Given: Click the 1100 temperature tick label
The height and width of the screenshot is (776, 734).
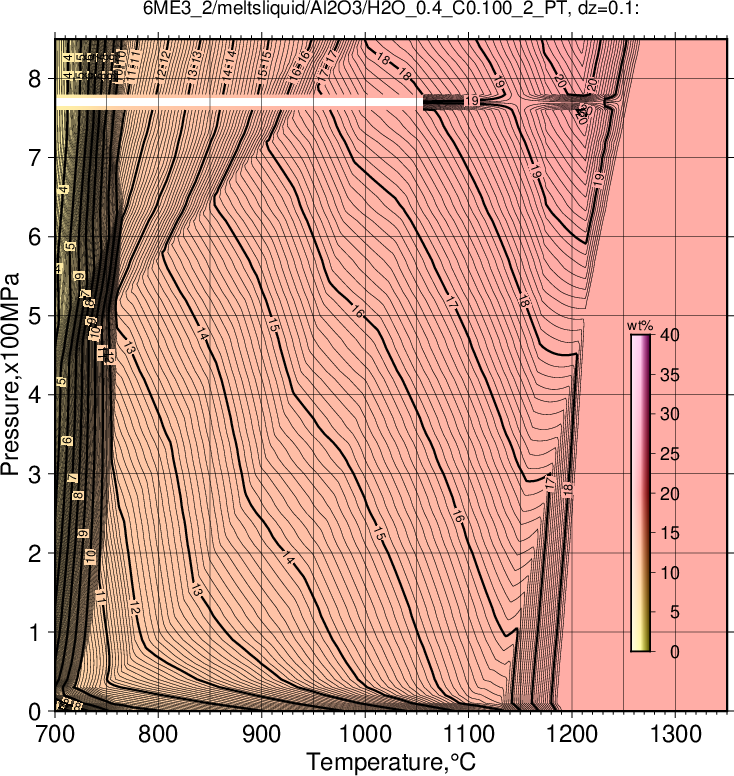Looking at the screenshot, I should pos(468,734).
